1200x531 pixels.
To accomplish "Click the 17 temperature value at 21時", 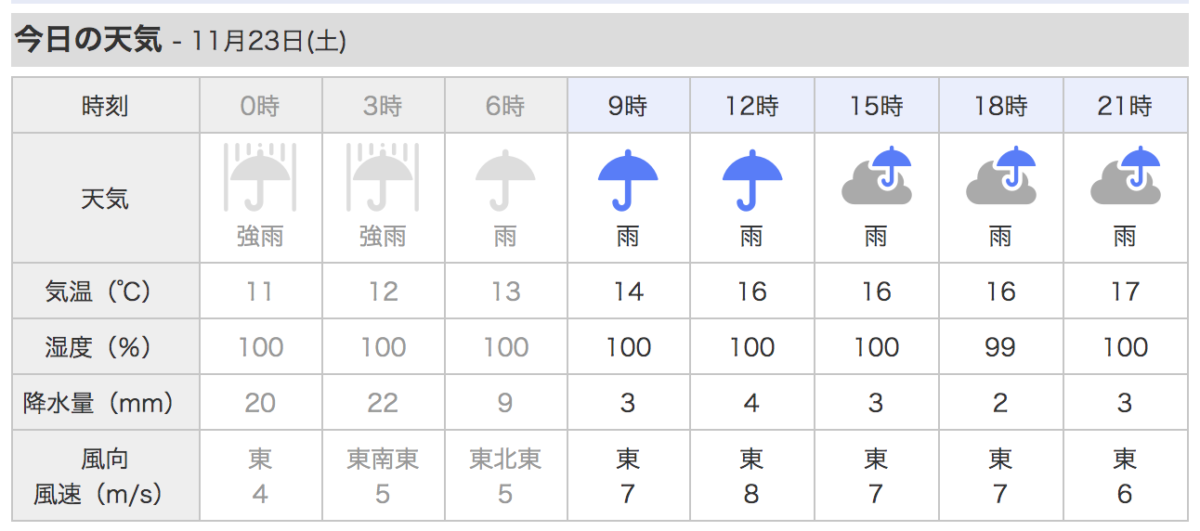I will point(1125,292).
